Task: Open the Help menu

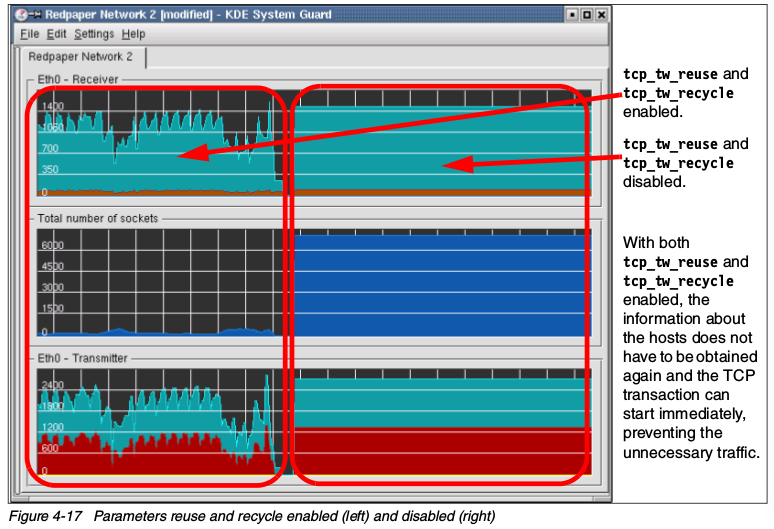Action: (x=133, y=34)
